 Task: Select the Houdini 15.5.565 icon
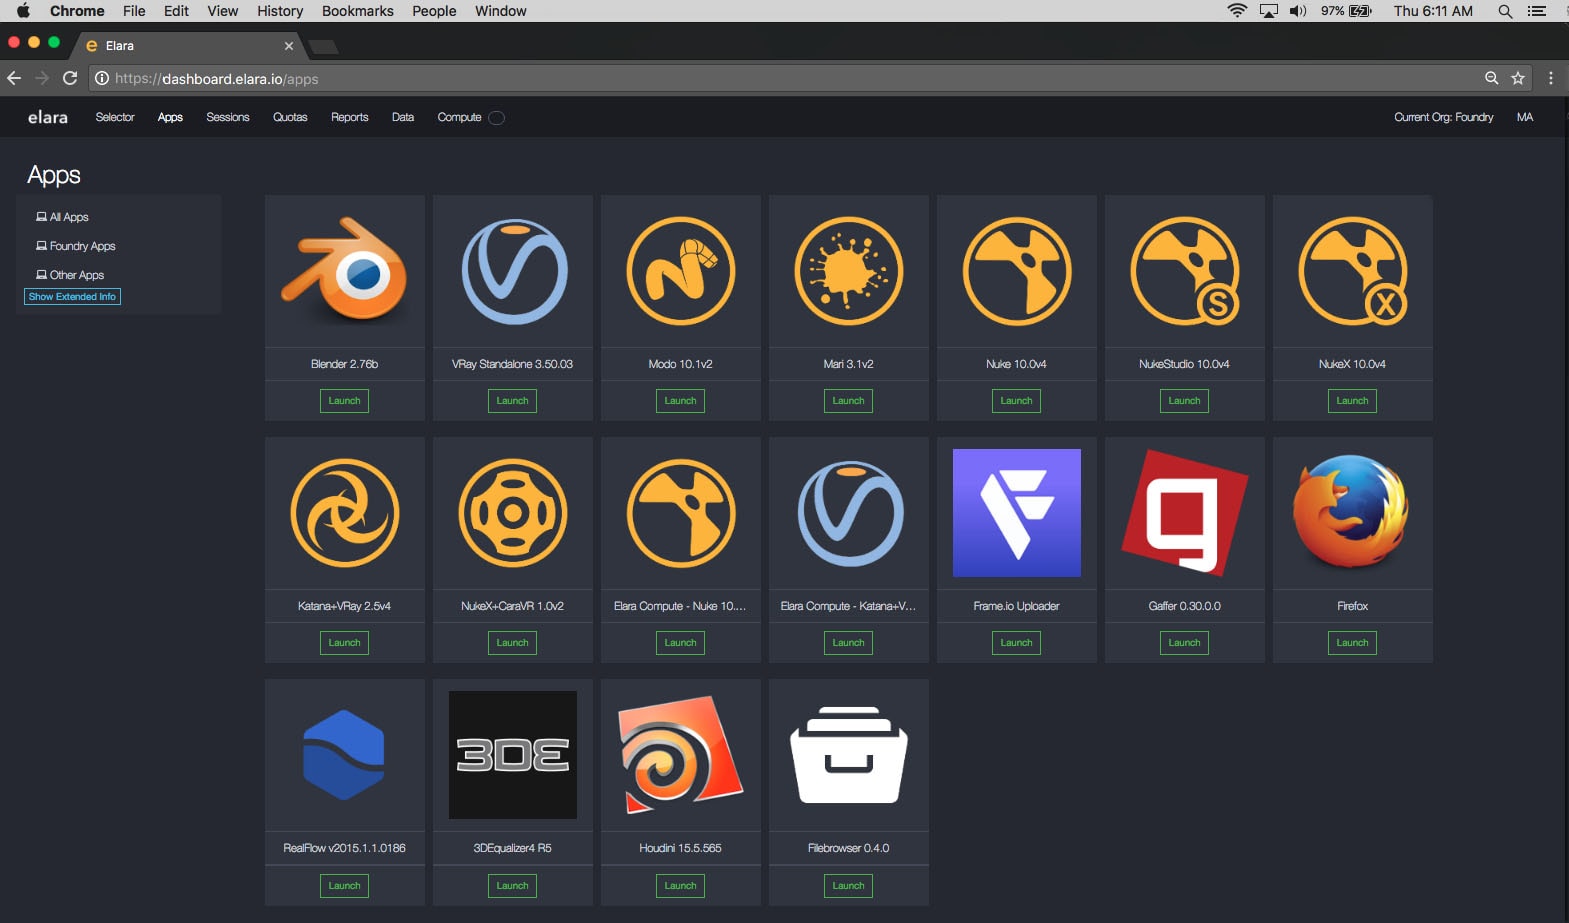(x=681, y=755)
